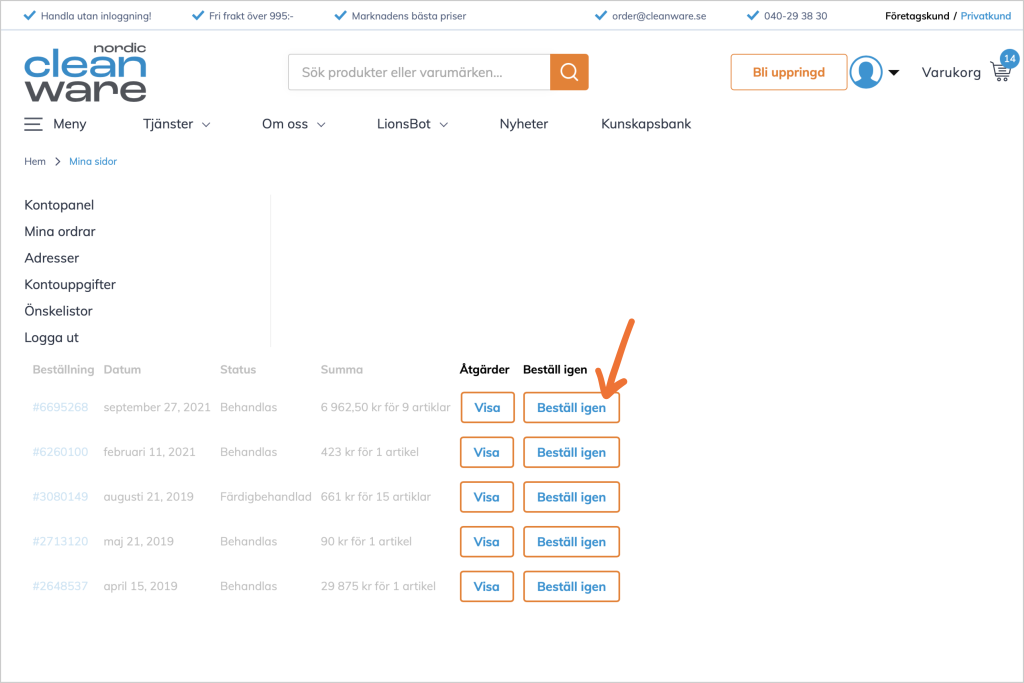Click Hem in the breadcrumb
The image size is (1024, 683).
pos(35,161)
